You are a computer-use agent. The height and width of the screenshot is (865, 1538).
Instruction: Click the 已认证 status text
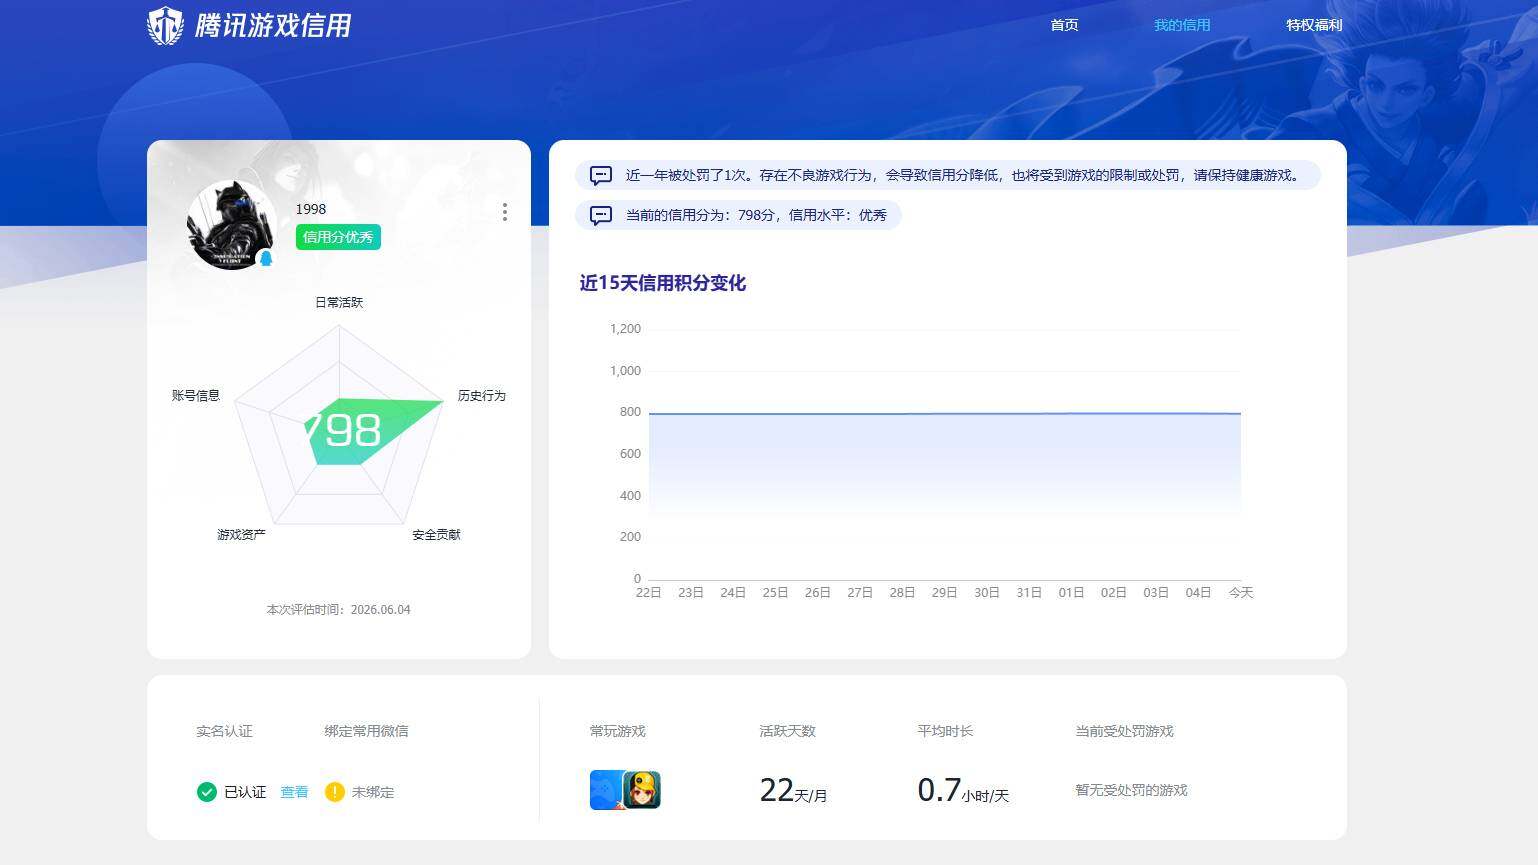tap(245, 792)
